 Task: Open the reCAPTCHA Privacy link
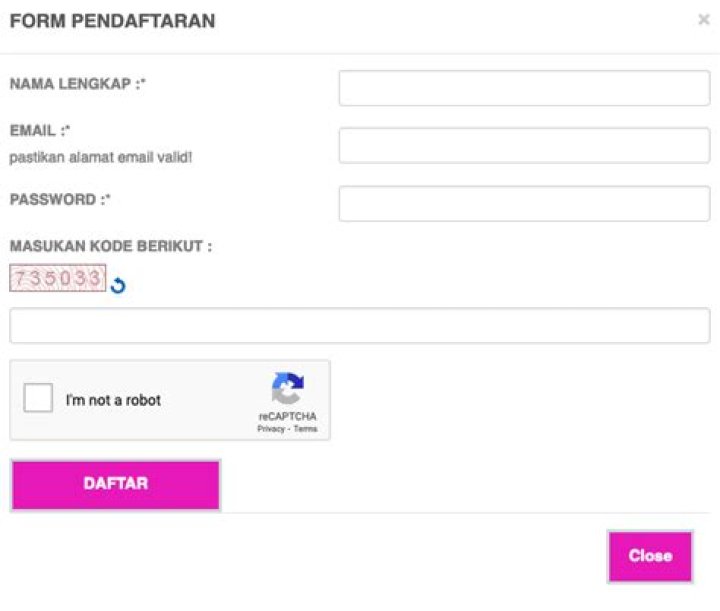point(270,429)
